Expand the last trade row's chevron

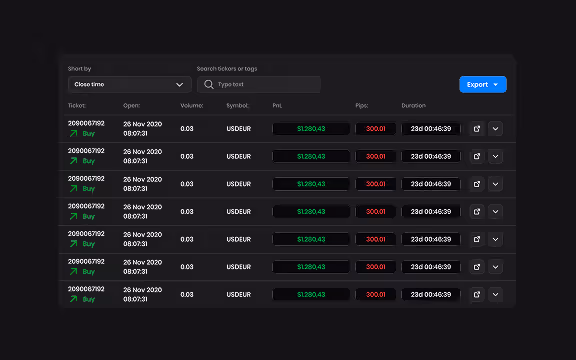pos(495,295)
